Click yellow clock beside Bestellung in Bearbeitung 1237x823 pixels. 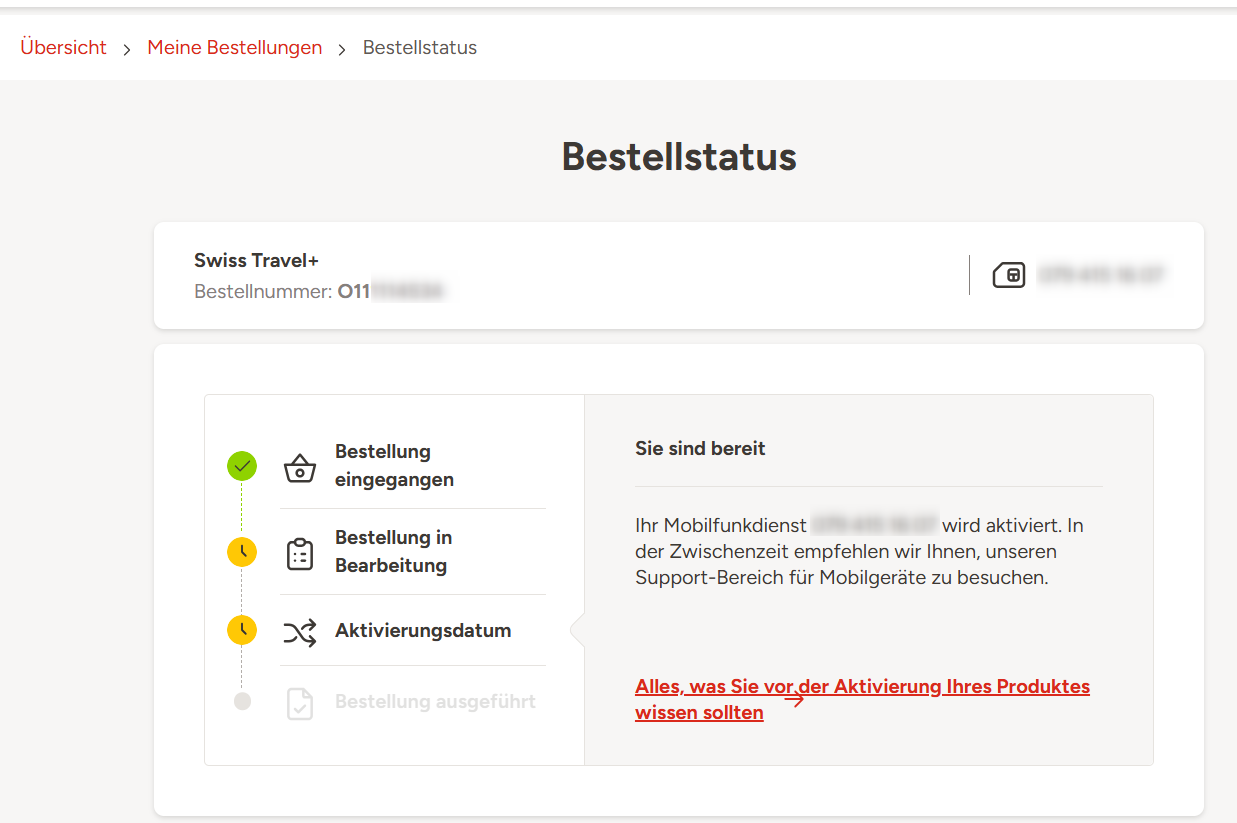242,552
